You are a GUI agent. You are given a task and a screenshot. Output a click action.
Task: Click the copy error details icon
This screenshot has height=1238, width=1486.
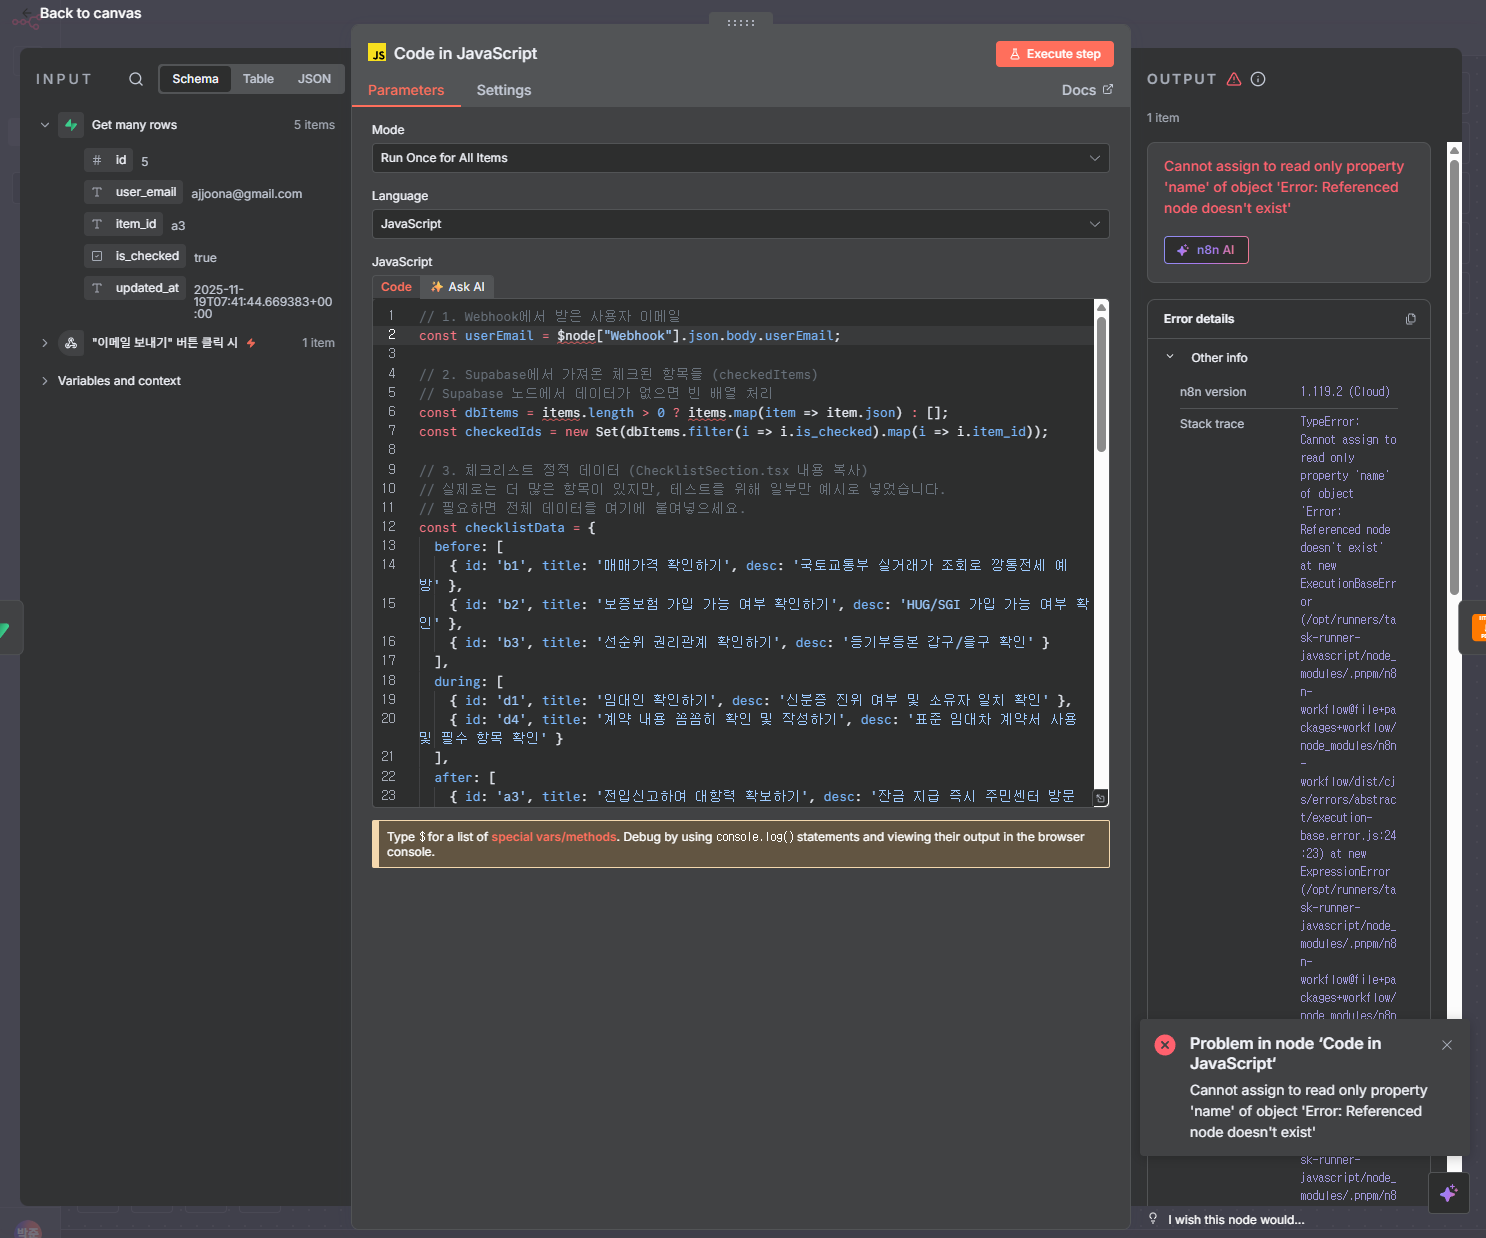[1410, 319]
